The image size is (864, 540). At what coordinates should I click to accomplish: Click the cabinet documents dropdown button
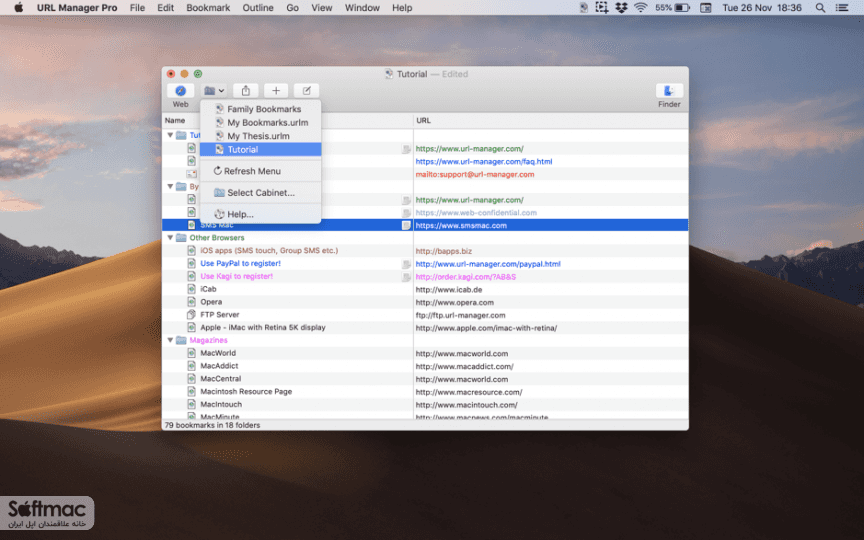(x=214, y=91)
